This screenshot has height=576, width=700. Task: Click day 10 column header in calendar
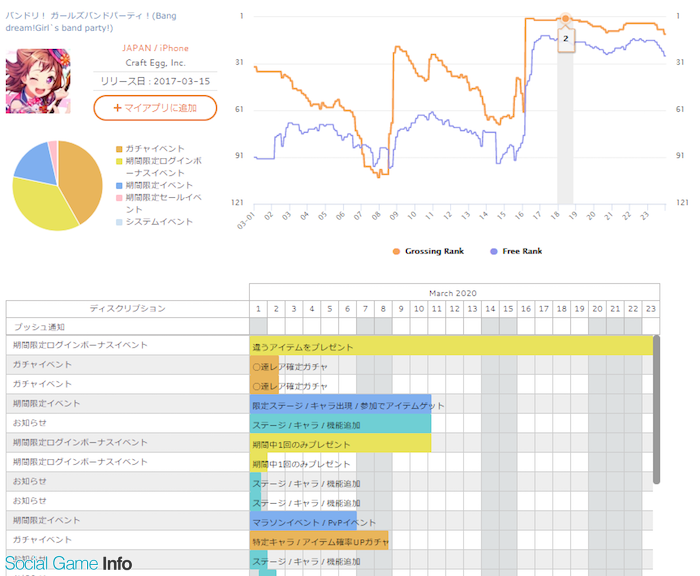click(419, 309)
